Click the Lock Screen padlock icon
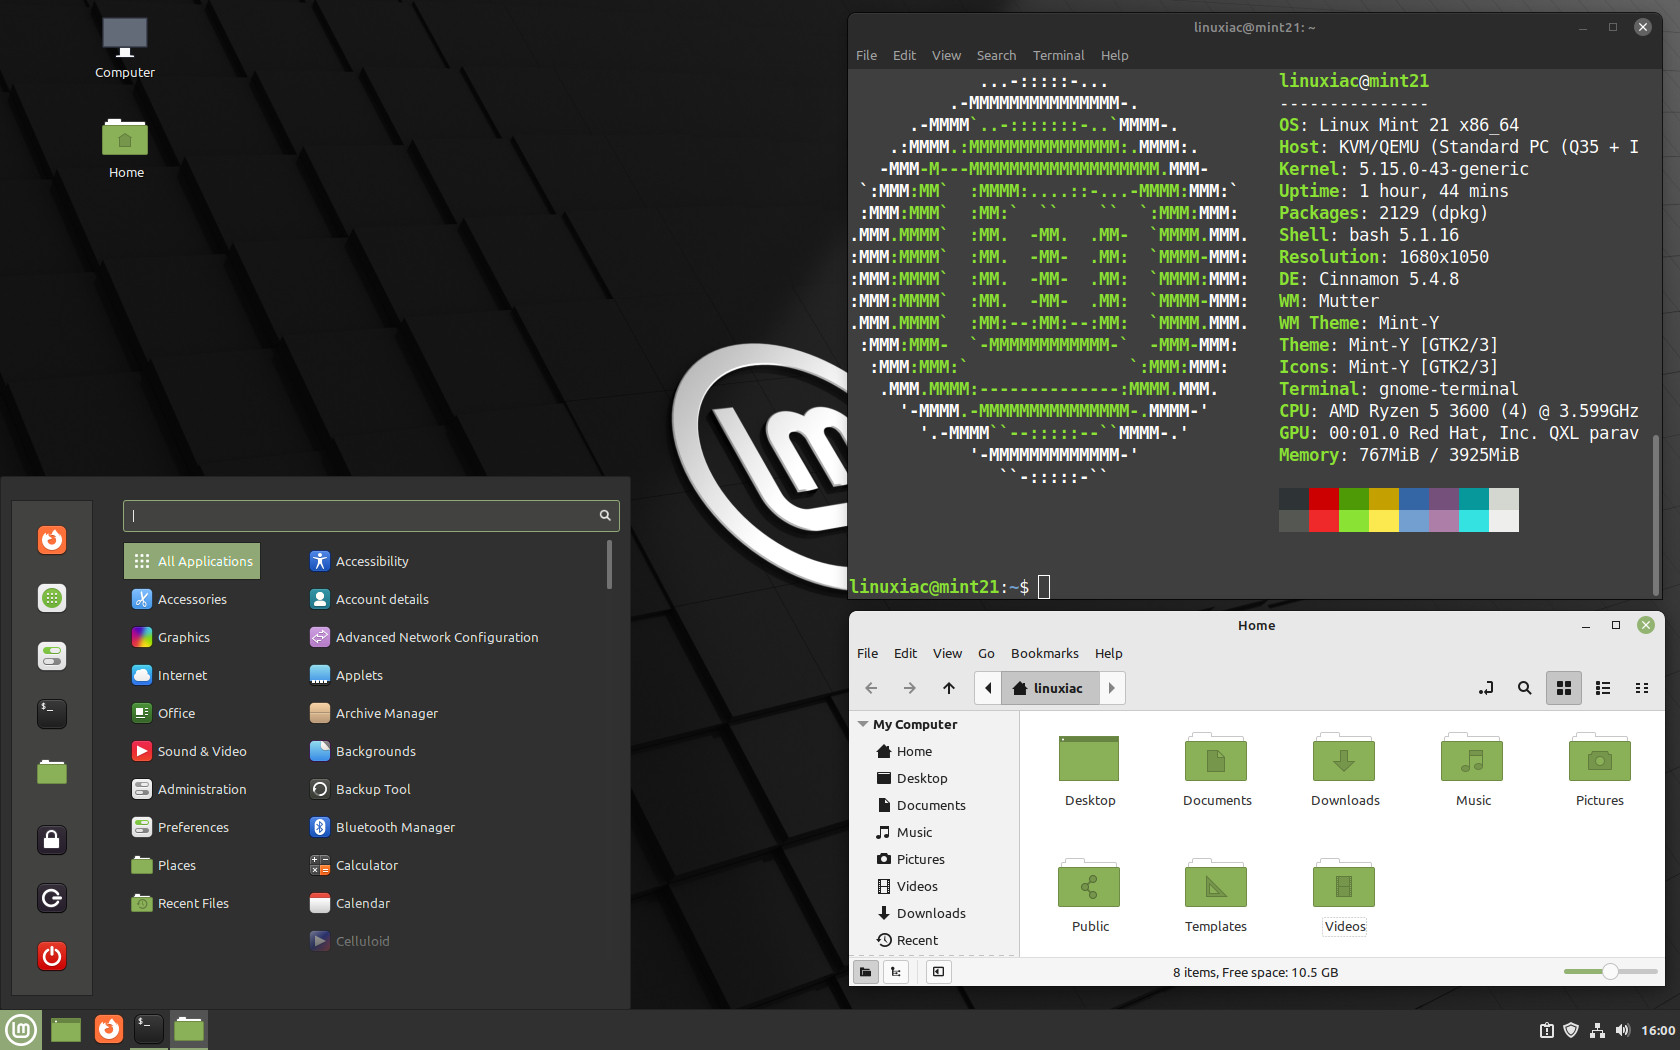1680x1050 pixels. tap(52, 839)
